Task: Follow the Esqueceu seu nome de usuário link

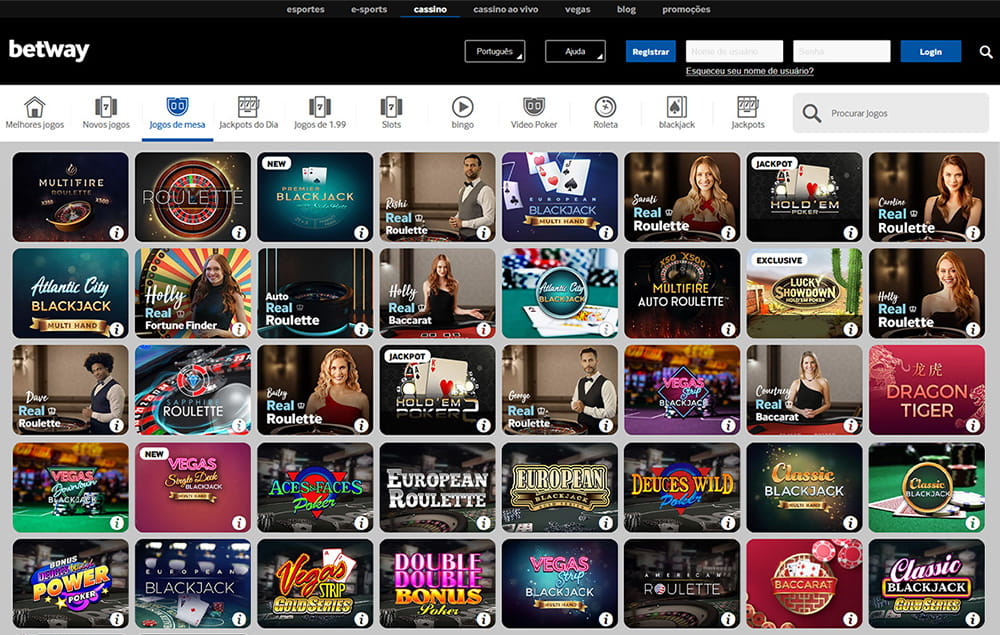Action: pos(749,71)
